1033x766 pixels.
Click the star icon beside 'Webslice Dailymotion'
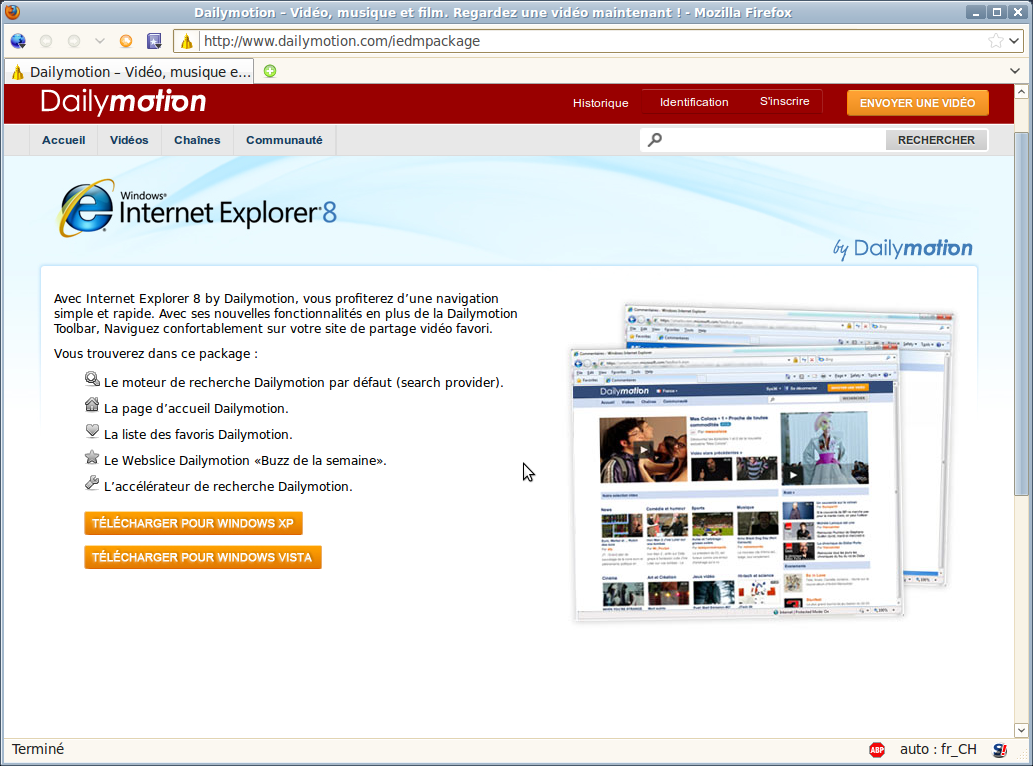pos(92,456)
